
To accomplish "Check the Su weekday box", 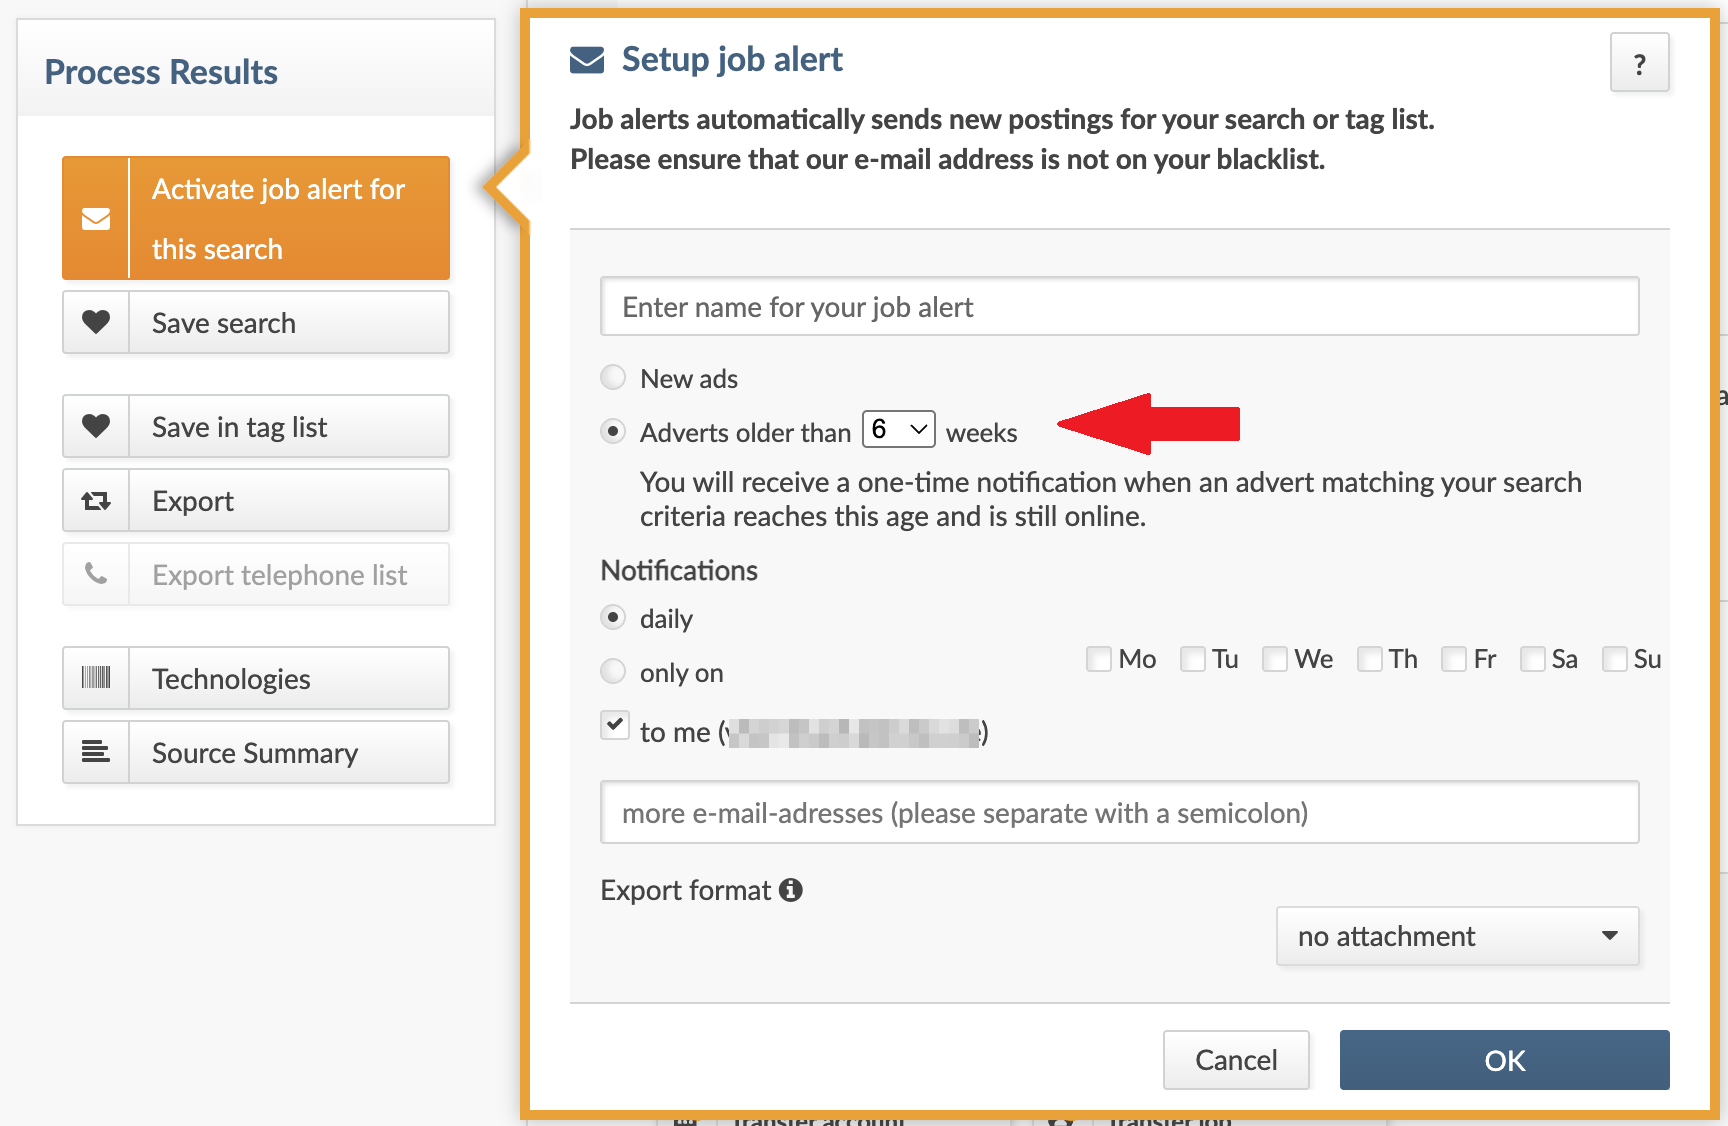I will 1615,659.
